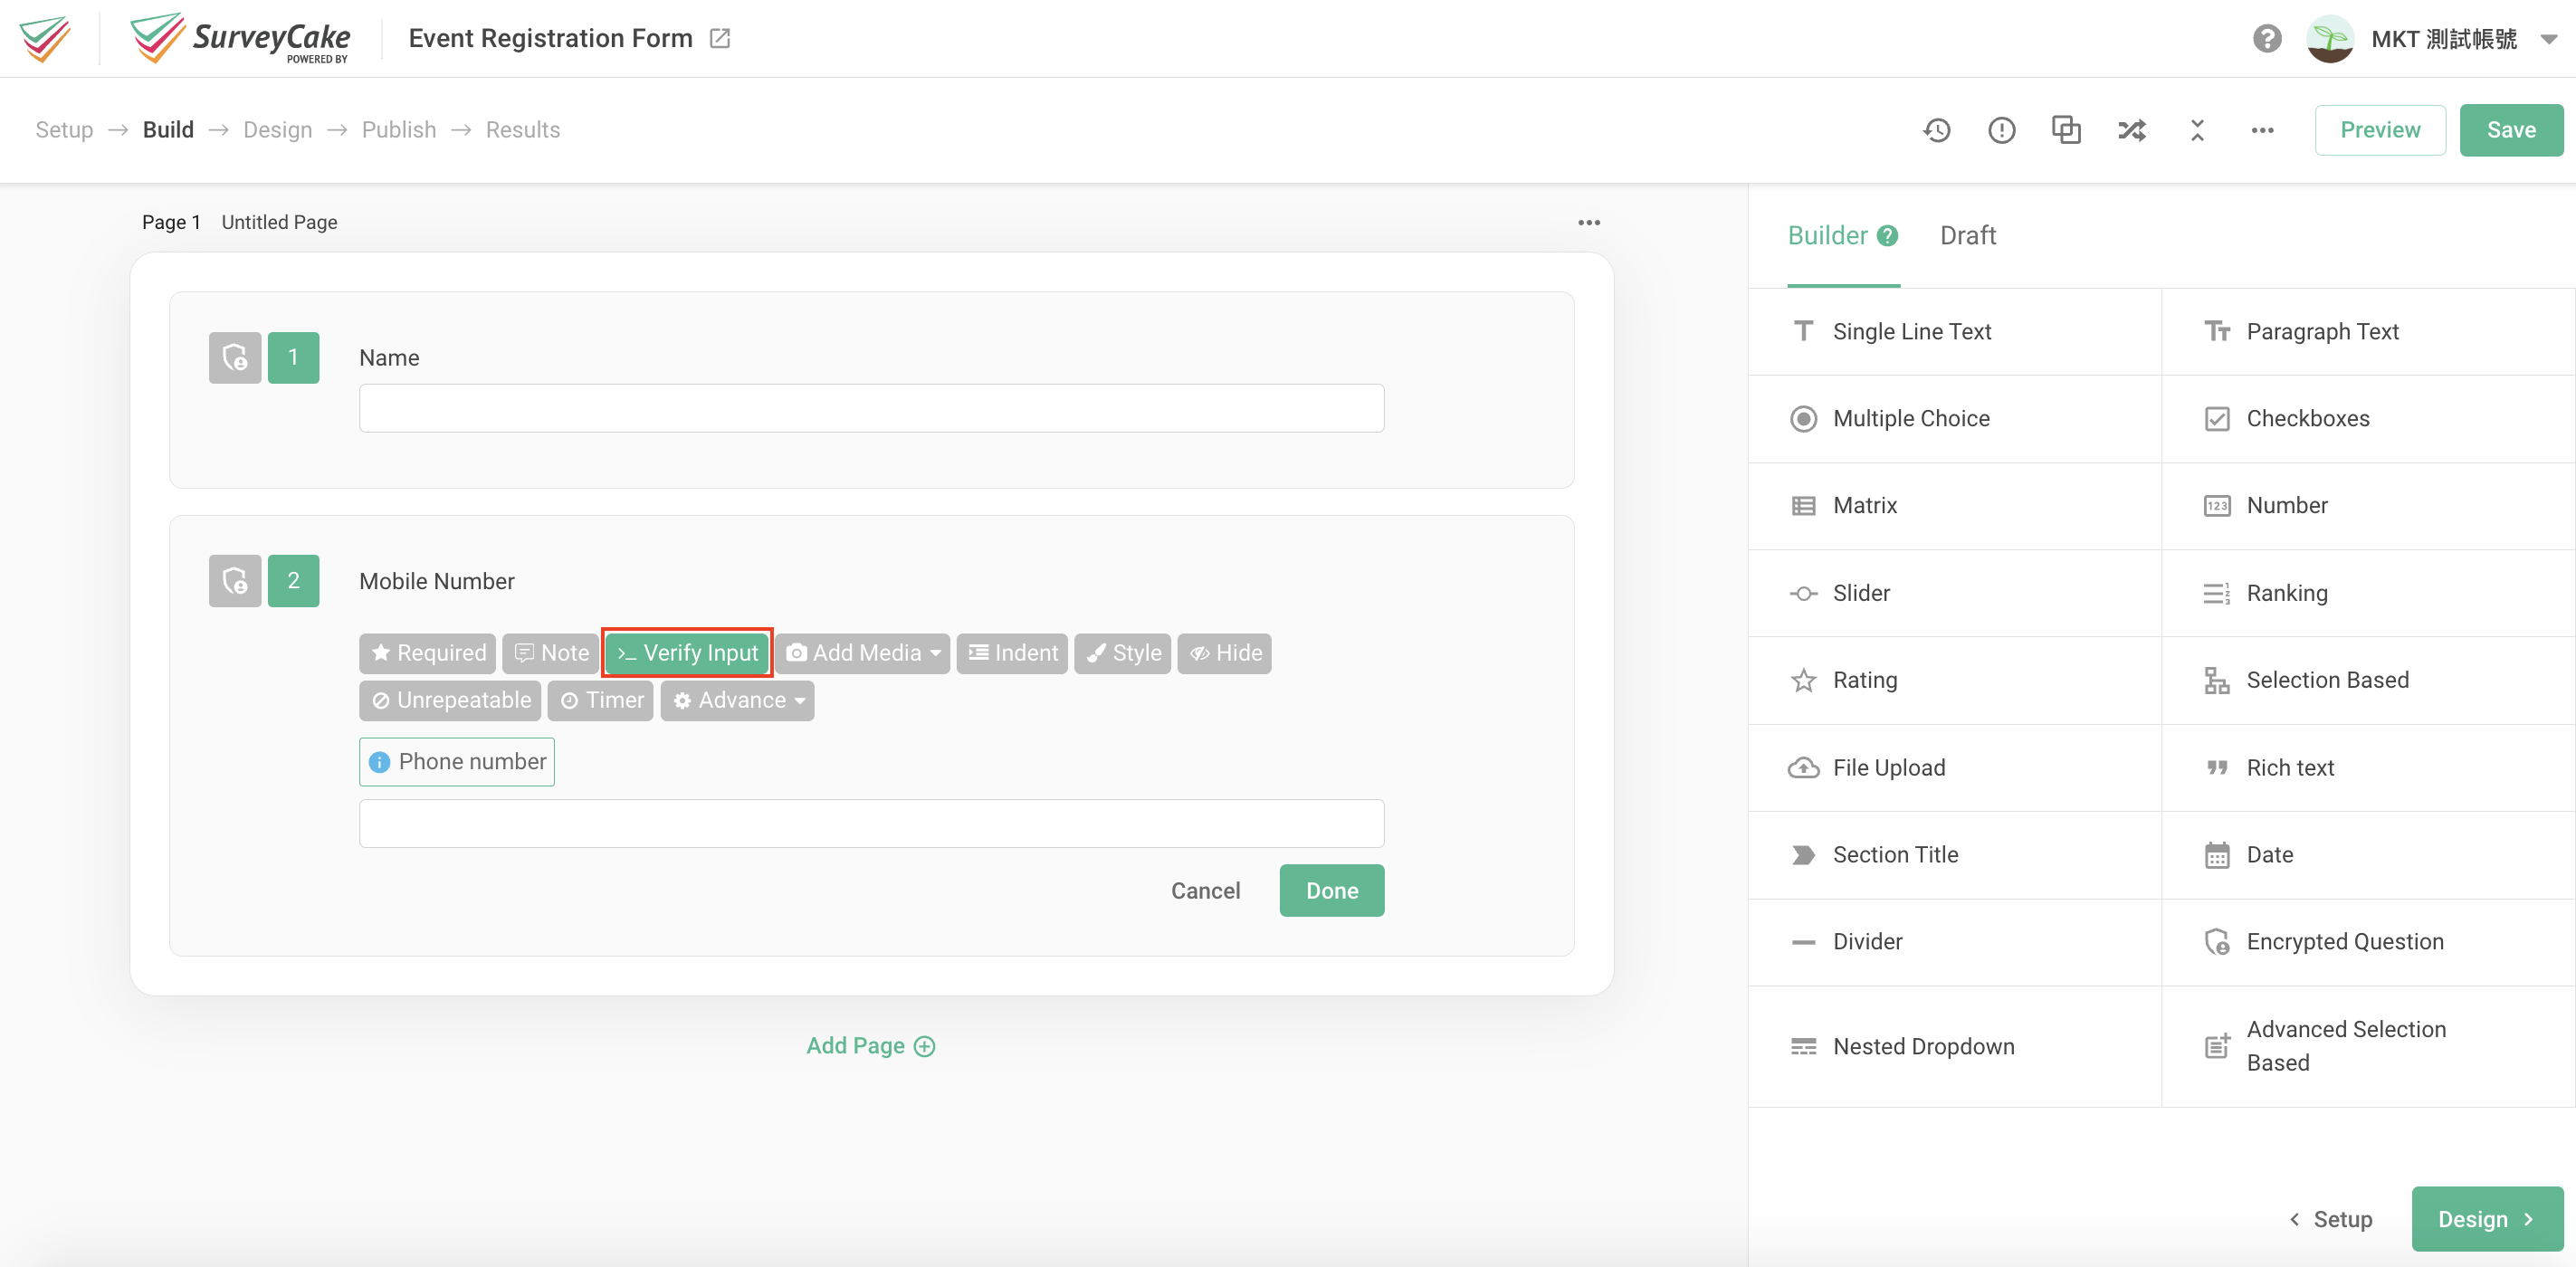Click the shuffle randomize icon

tap(2131, 130)
